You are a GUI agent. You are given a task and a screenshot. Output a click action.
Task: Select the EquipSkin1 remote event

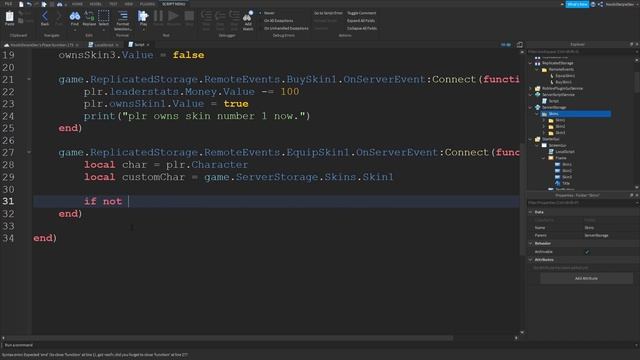[565, 76]
